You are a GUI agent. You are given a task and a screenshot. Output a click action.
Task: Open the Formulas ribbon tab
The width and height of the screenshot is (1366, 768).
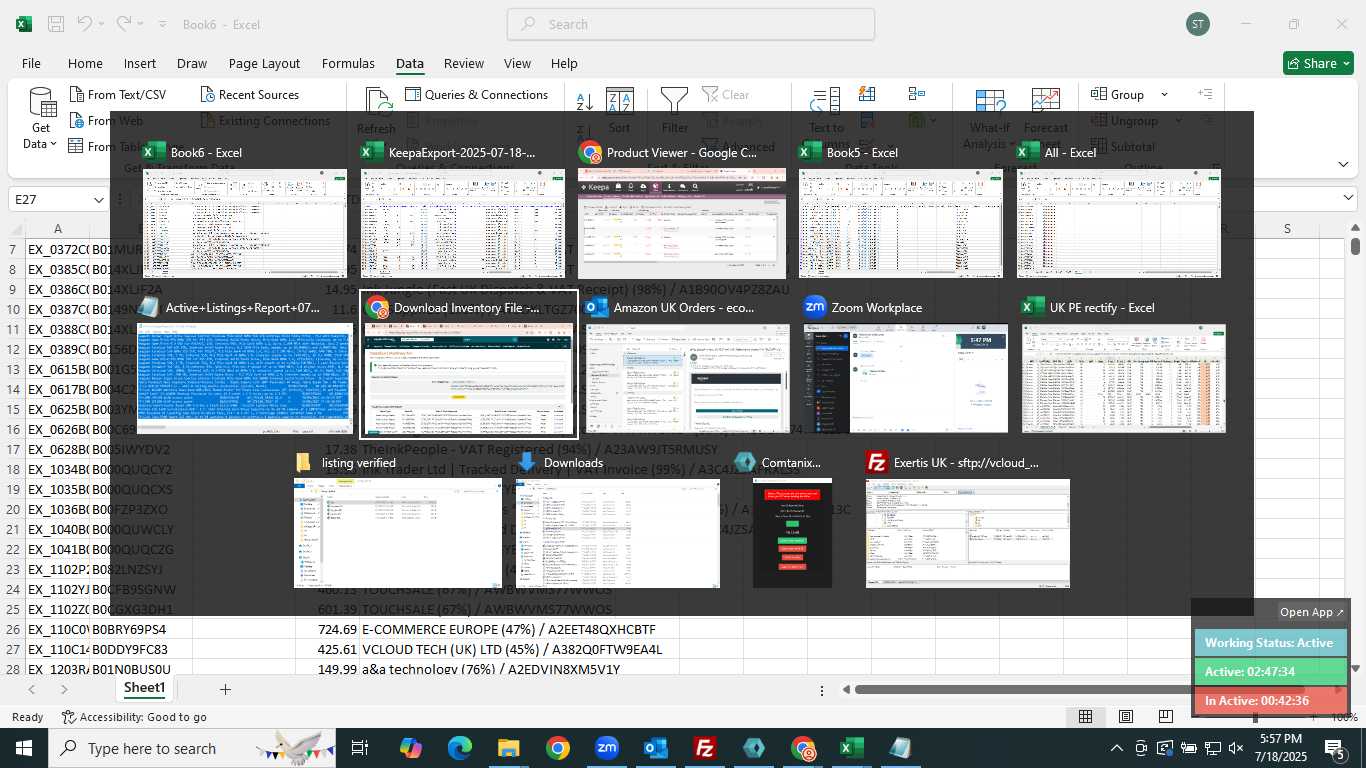[348, 63]
